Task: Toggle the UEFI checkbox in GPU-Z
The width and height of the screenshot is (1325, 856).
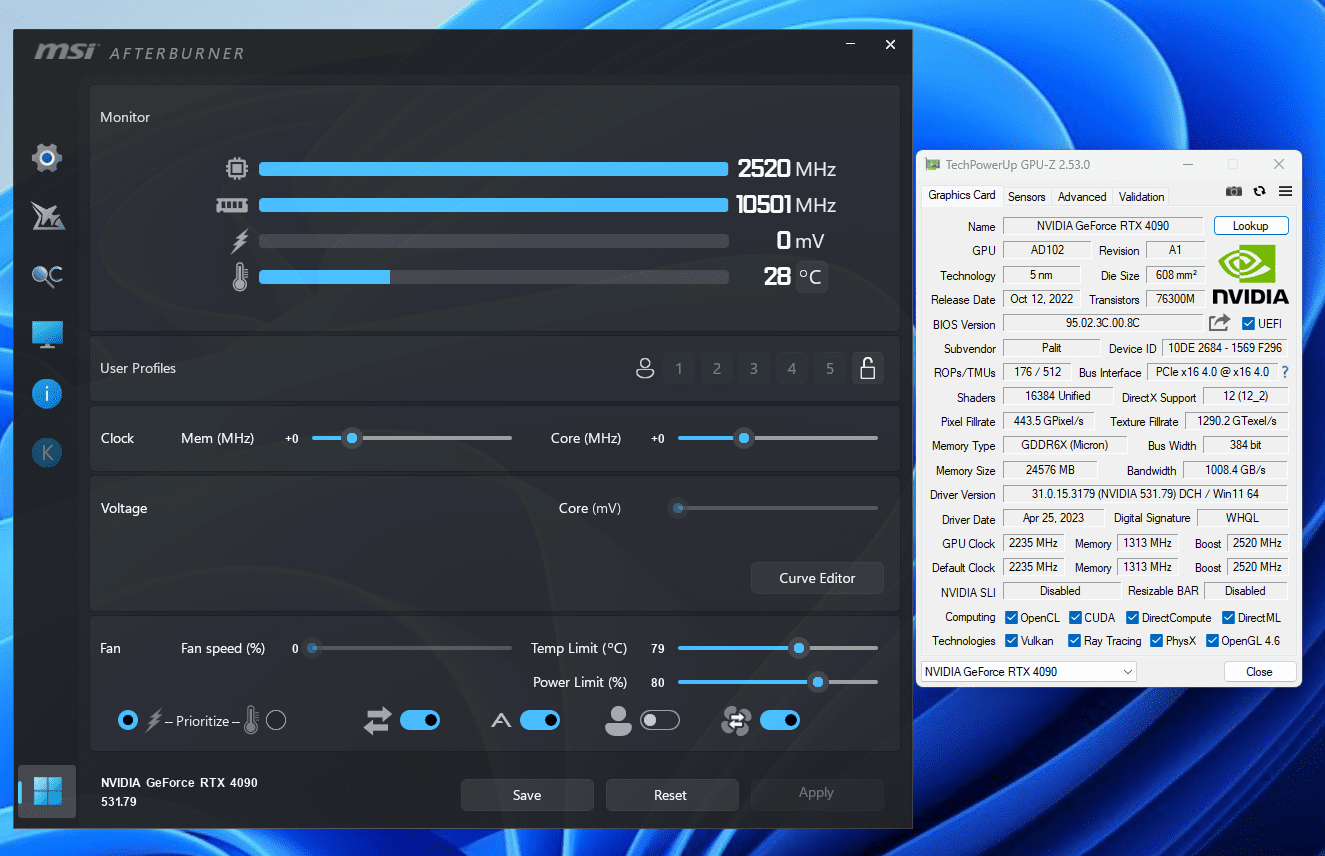Action: (1248, 323)
